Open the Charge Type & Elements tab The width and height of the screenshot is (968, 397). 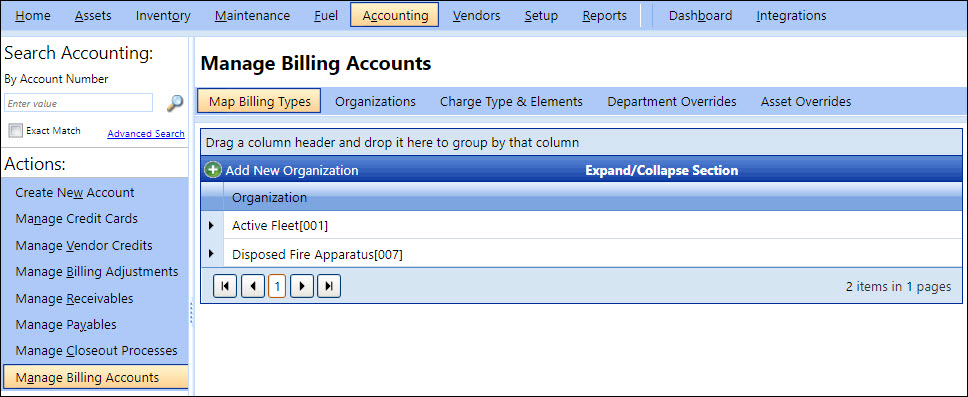point(511,101)
